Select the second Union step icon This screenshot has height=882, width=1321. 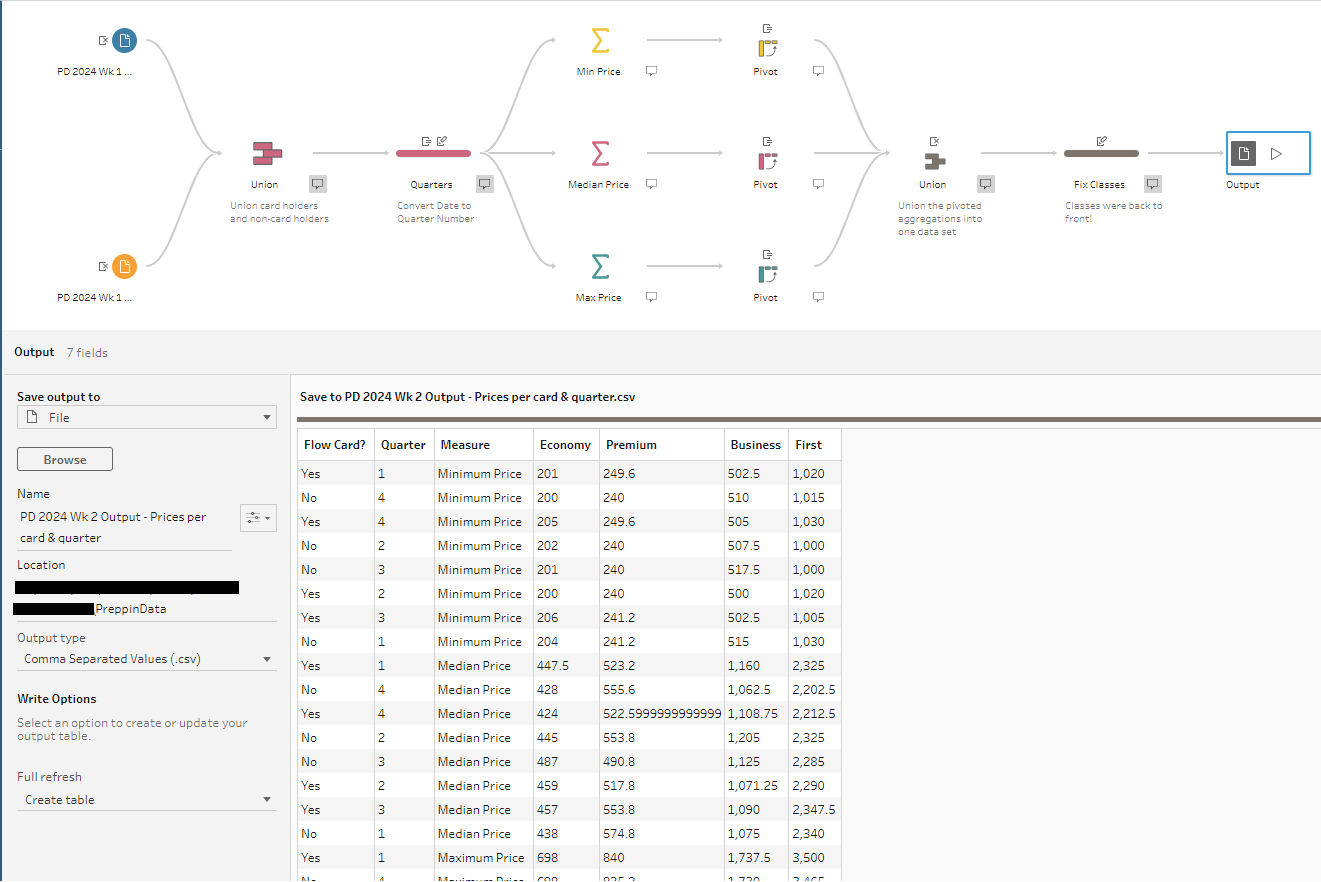[x=934, y=160]
